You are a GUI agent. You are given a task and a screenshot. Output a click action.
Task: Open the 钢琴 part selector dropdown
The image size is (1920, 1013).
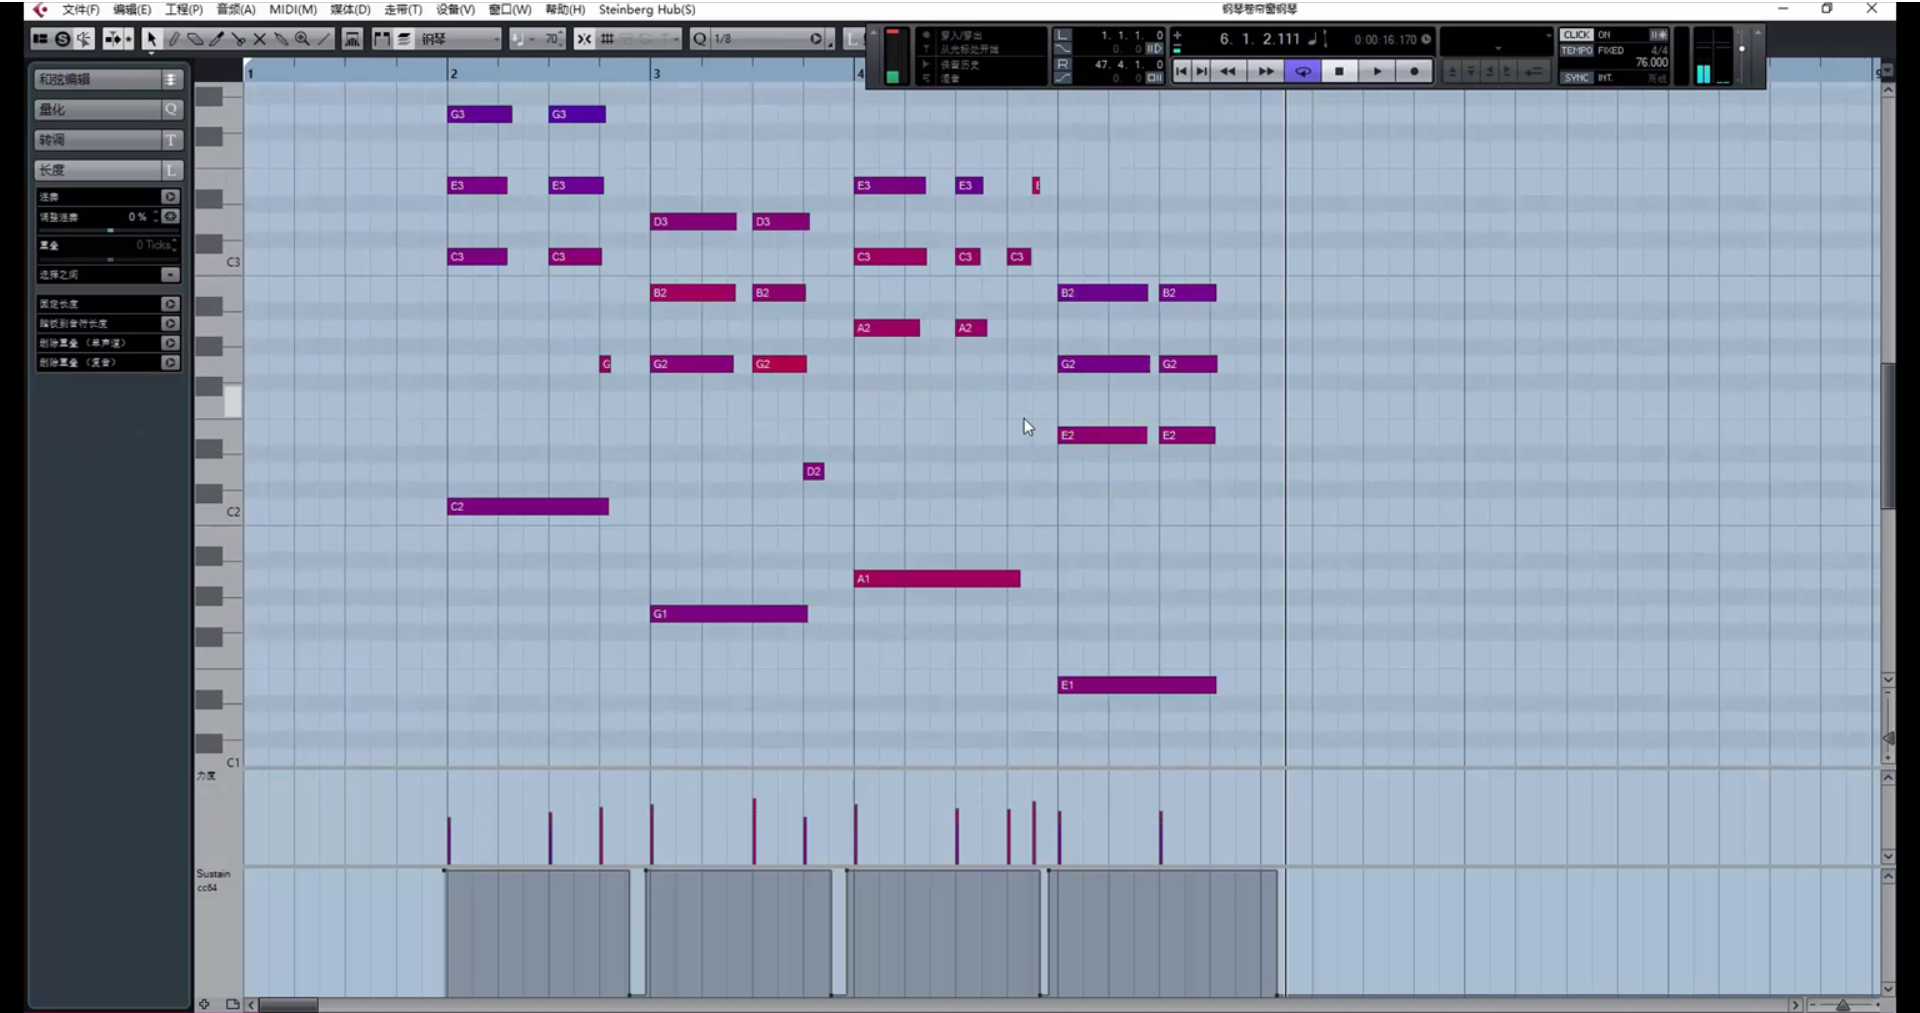pos(459,39)
